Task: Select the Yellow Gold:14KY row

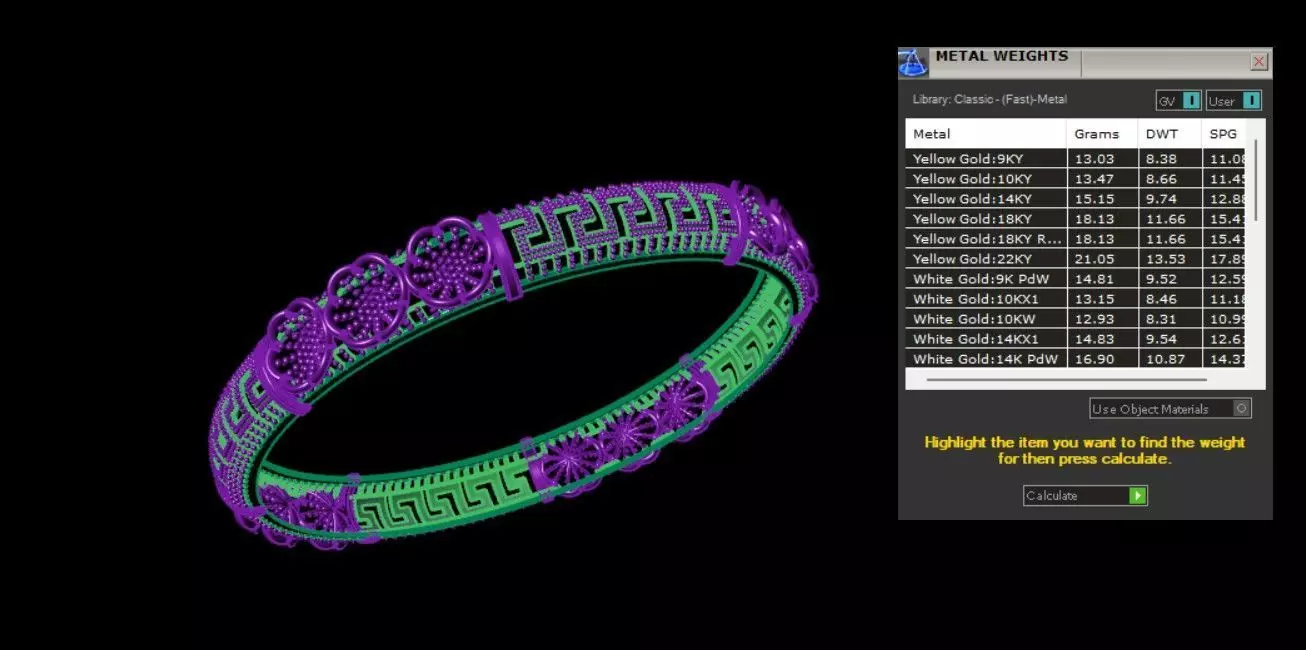Action: click(1075, 199)
